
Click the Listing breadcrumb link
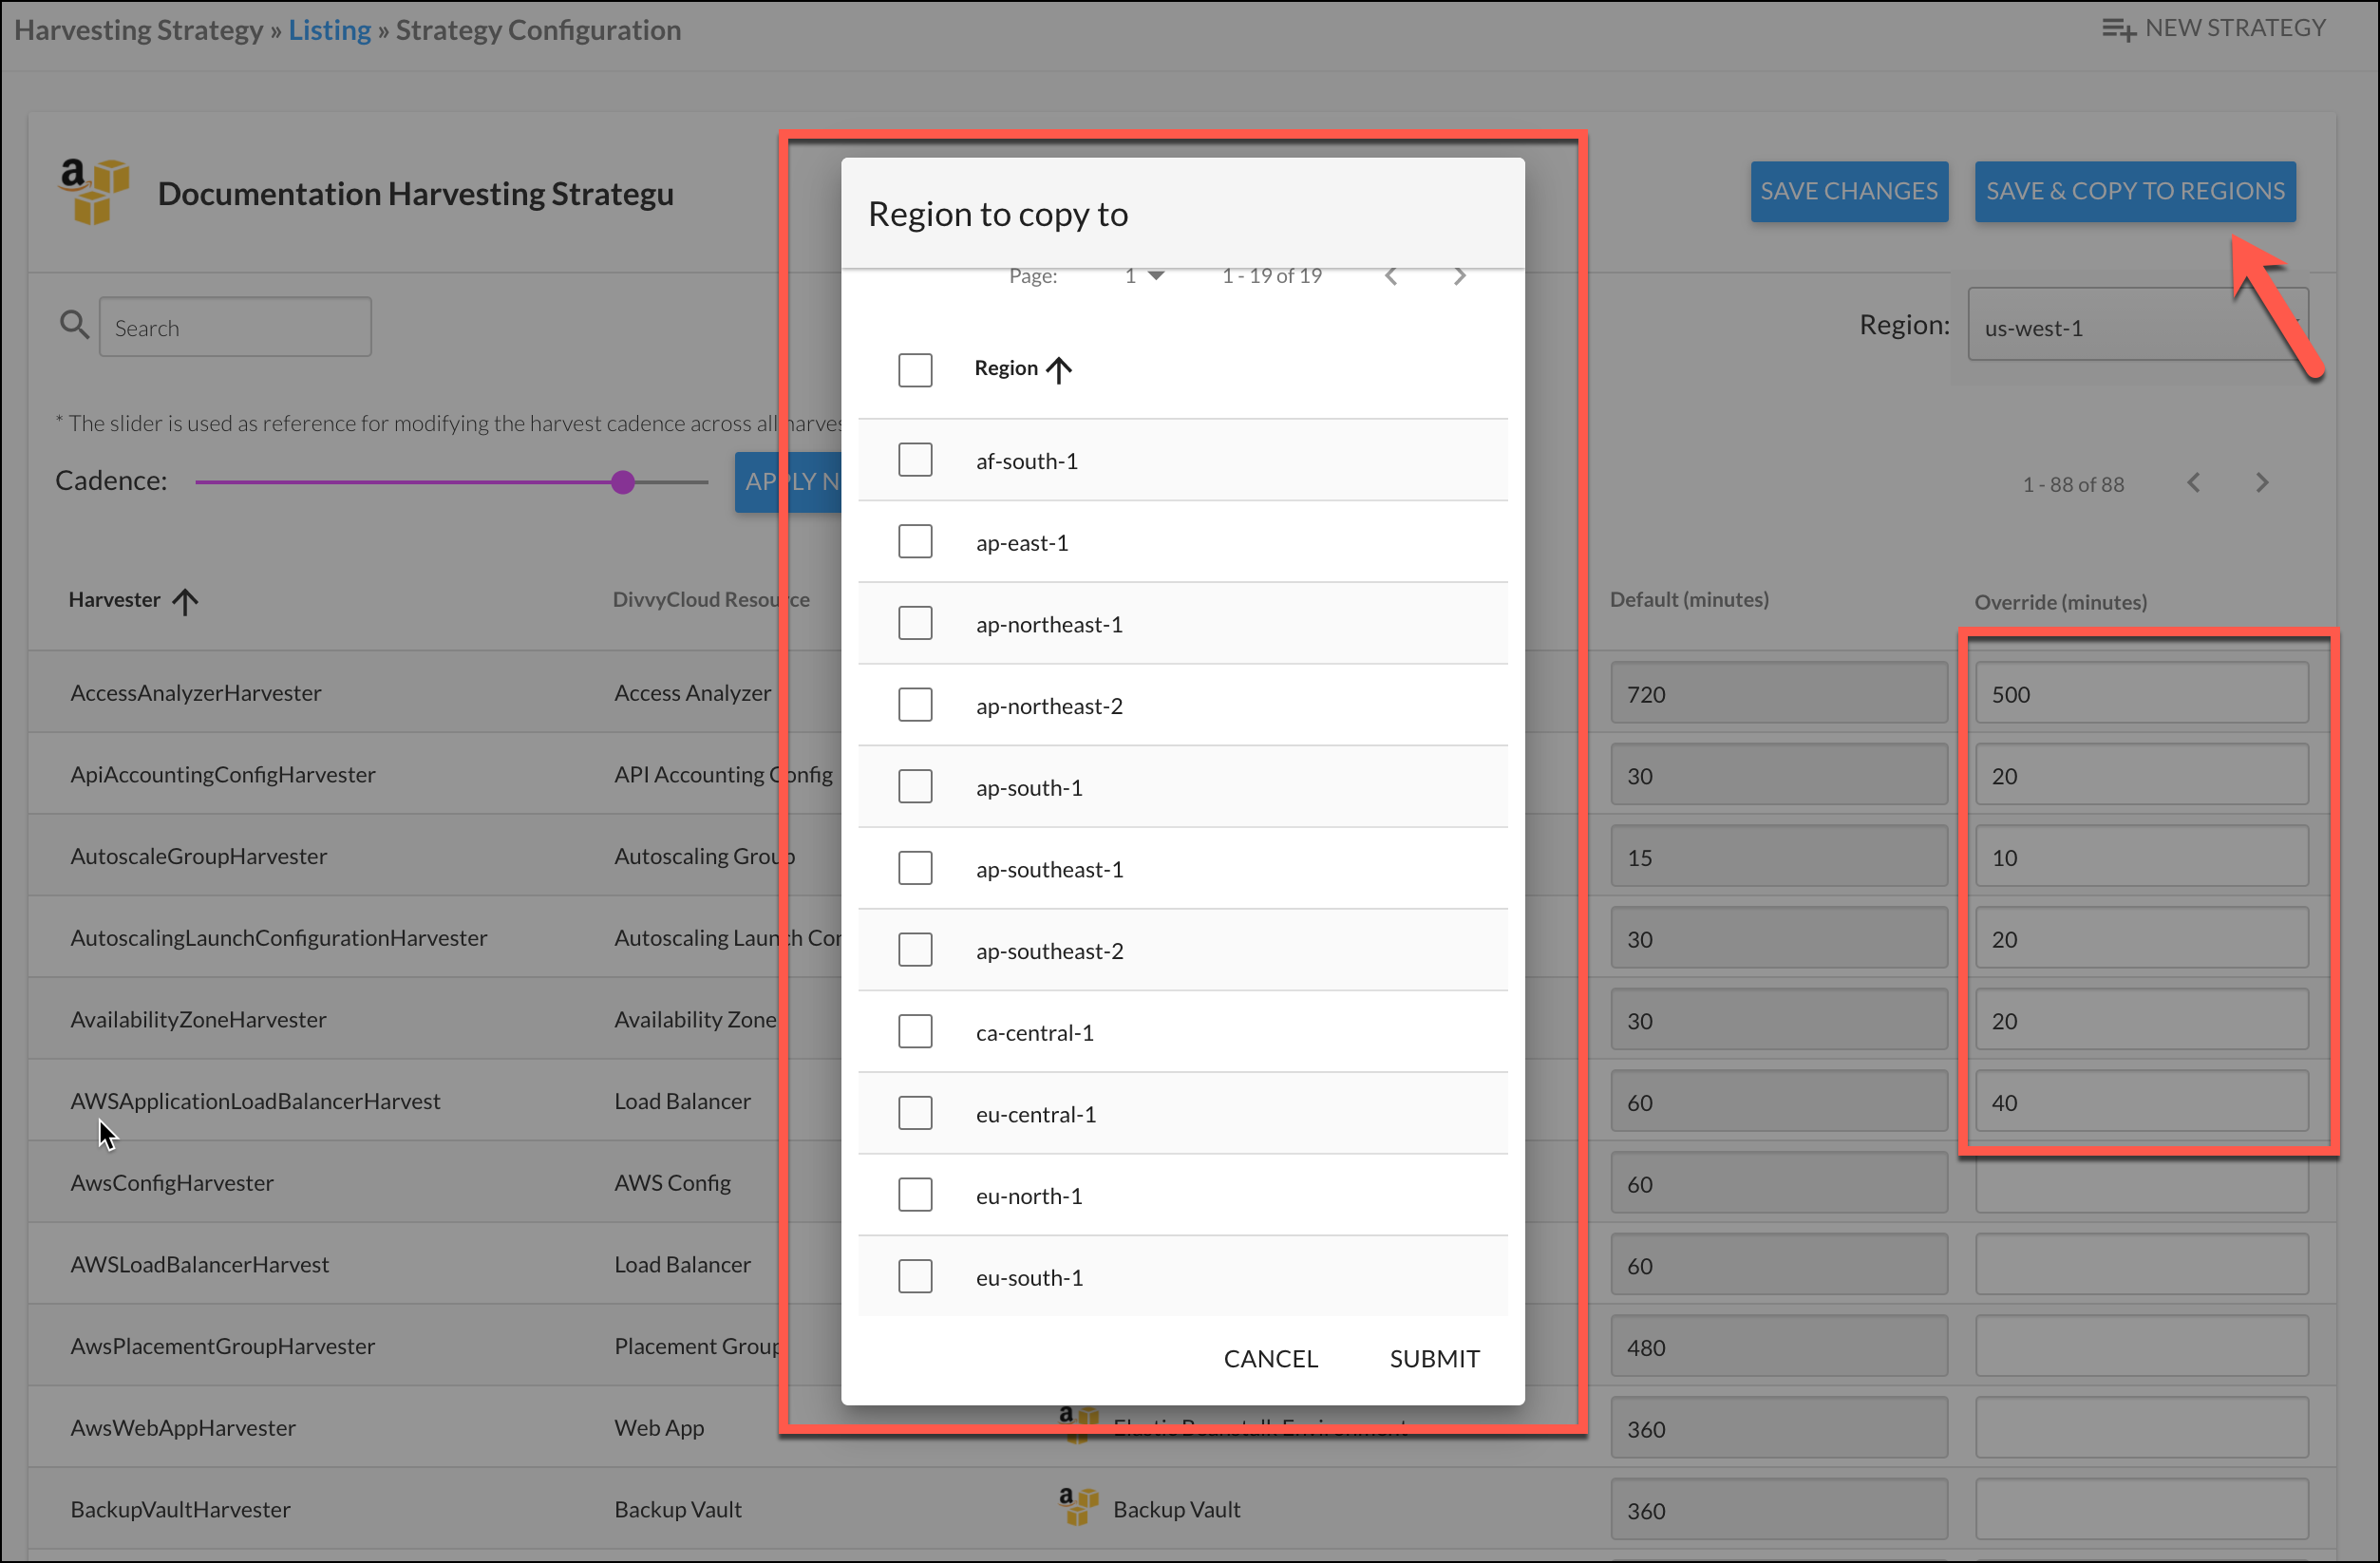329,30
